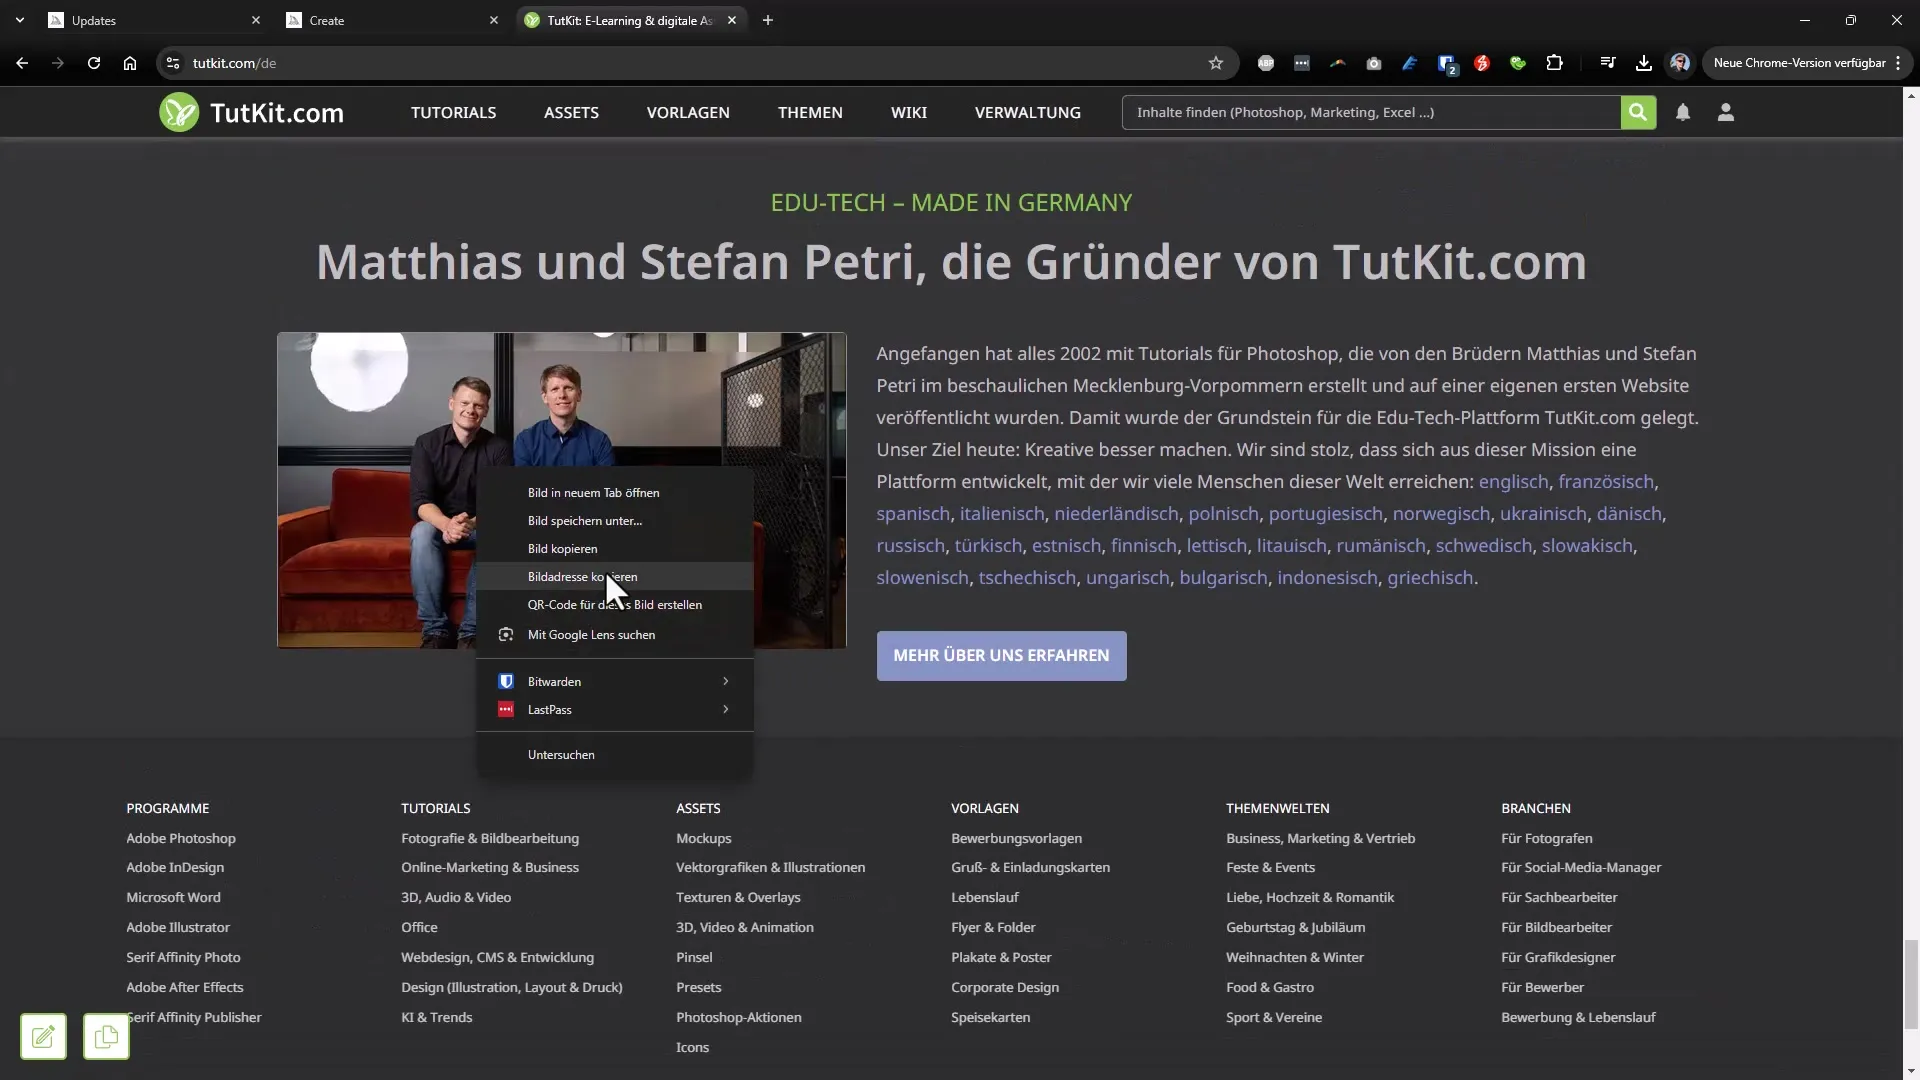Click the green edit note floating icon
The image size is (1920, 1080).
[x=43, y=1036]
